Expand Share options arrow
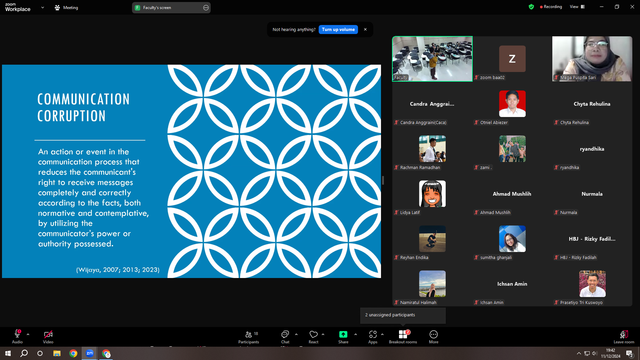 coord(355,334)
